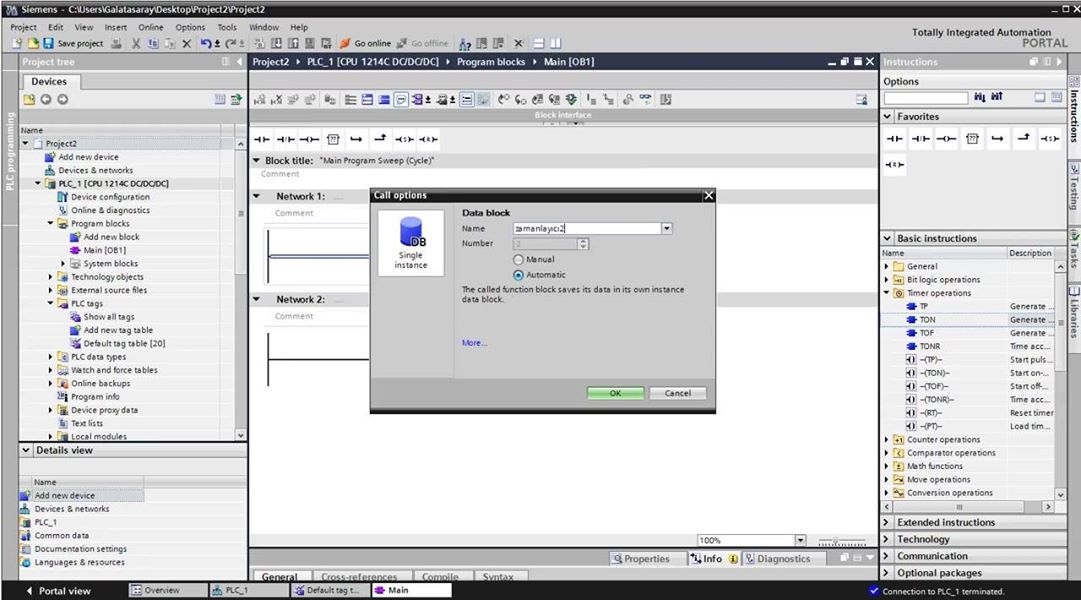Collapse the Basic instructions section

tap(888, 239)
